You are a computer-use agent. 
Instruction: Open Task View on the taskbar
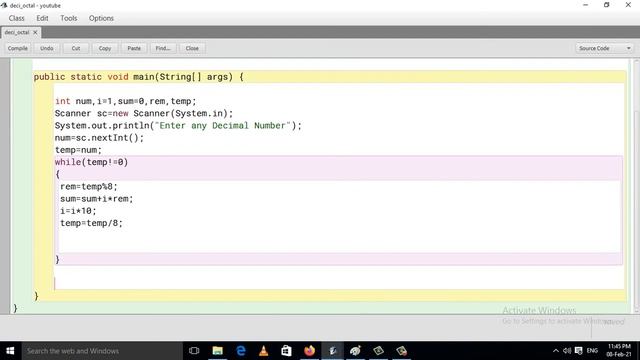(x=194, y=351)
